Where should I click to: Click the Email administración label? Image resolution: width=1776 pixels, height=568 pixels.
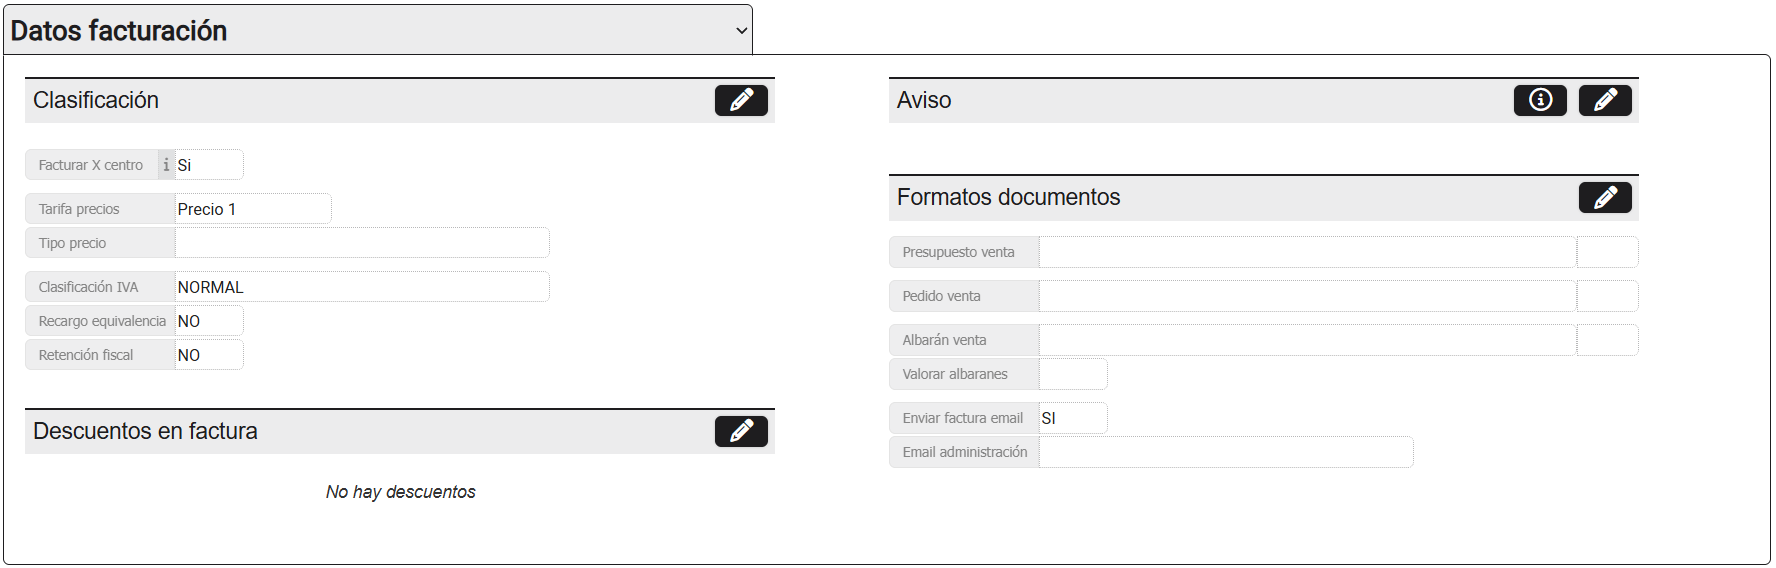click(x=965, y=452)
